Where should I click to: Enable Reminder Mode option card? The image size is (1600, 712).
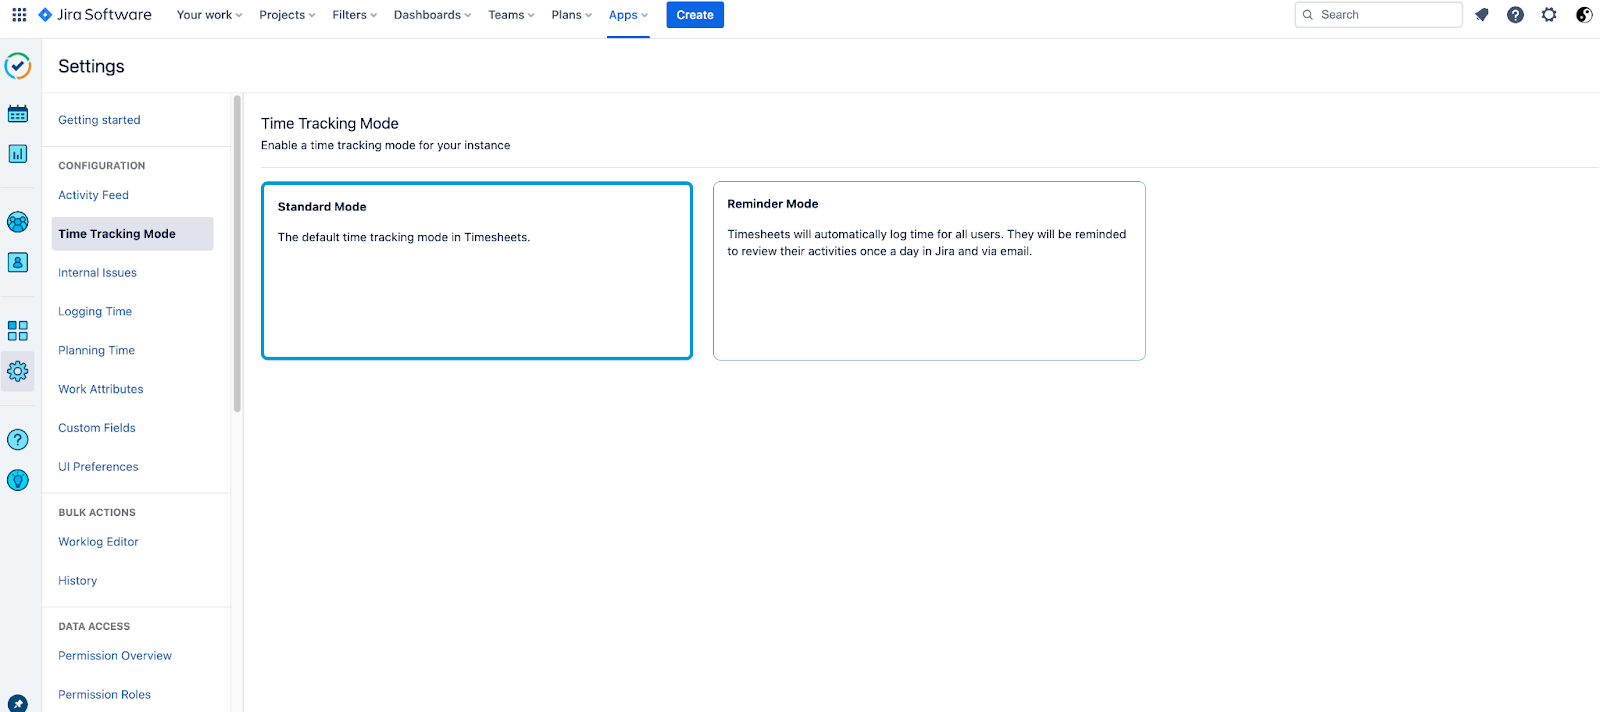(x=928, y=270)
